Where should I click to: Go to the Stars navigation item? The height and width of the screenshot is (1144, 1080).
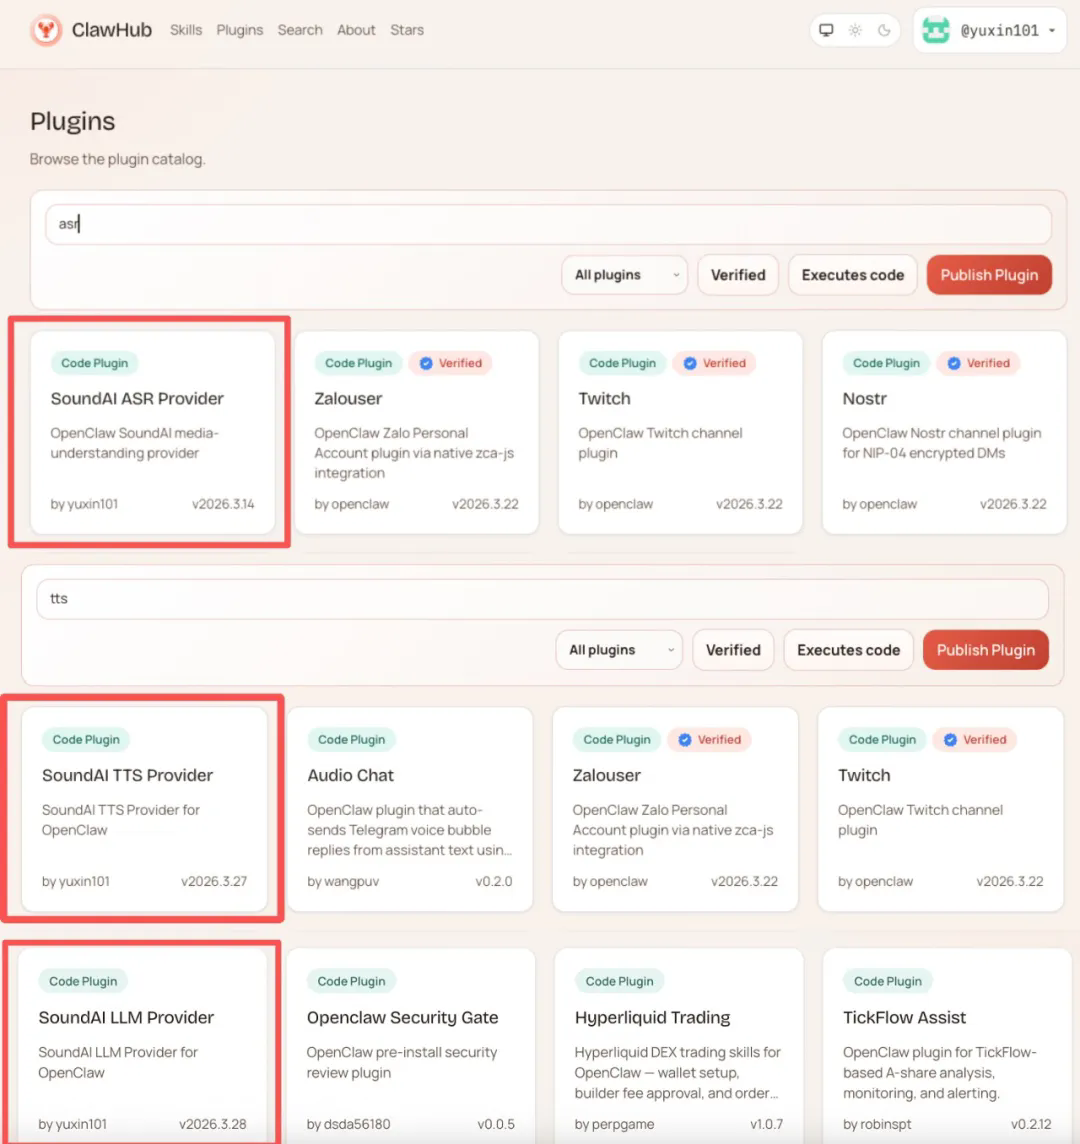click(407, 30)
